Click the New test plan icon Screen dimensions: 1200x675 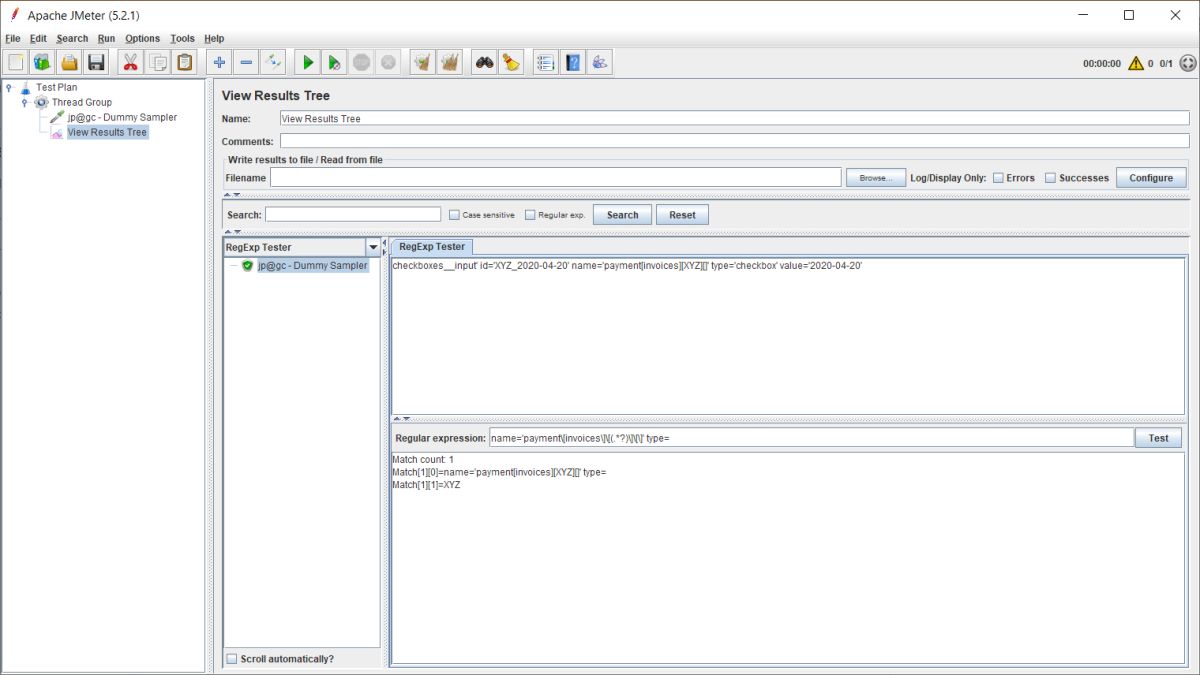(x=16, y=63)
